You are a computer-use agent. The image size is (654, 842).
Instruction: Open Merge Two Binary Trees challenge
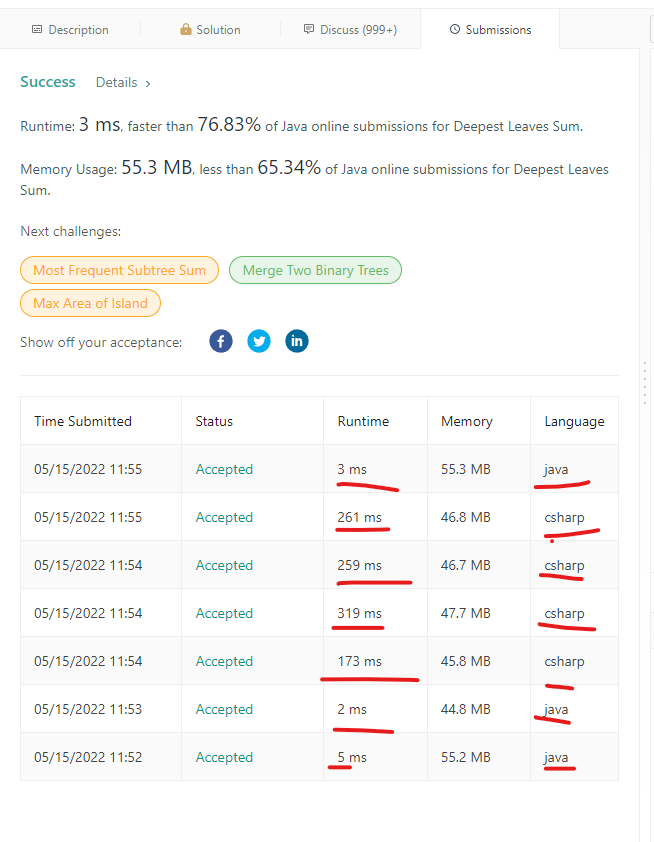[315, 270]
